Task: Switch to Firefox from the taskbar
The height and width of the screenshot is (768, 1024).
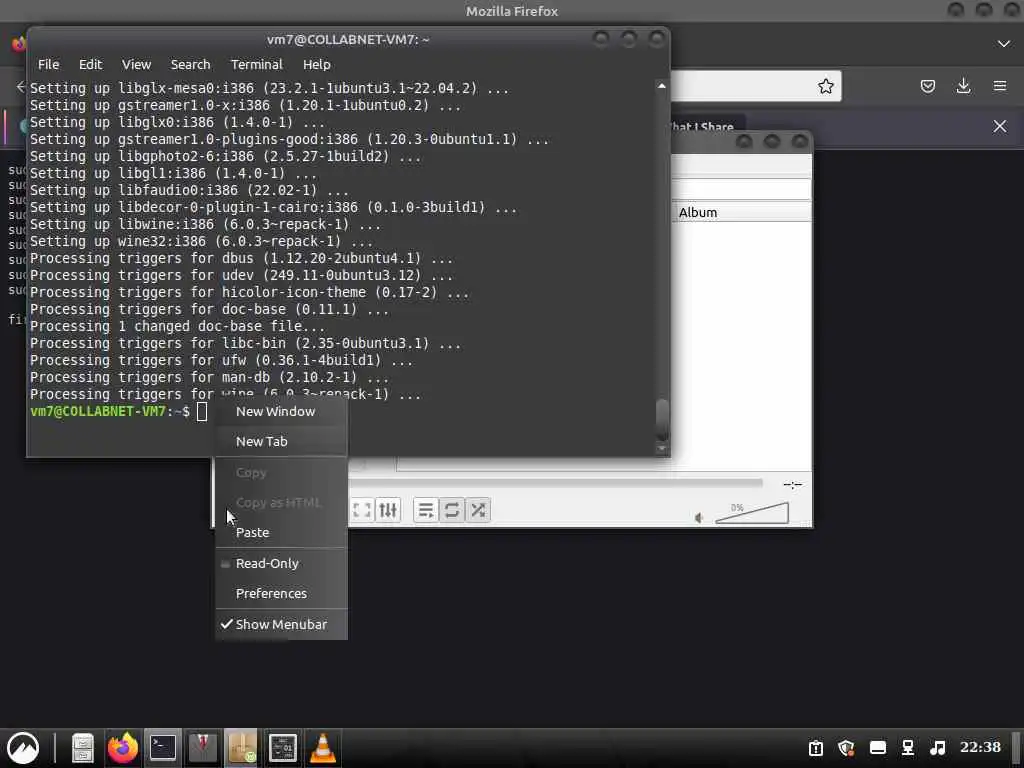Action: tap(123, 747)
